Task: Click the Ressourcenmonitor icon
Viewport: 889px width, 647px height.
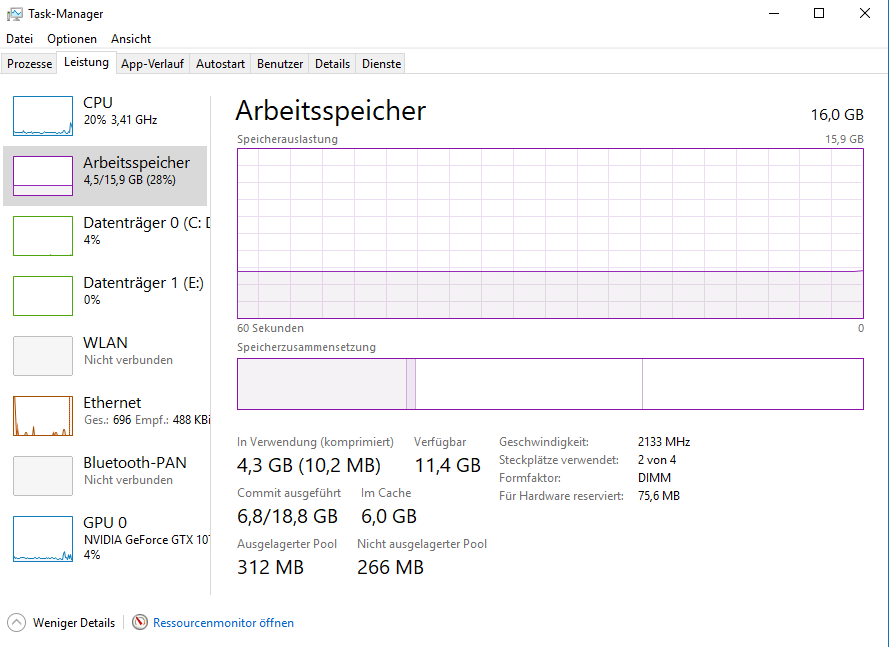Action: tap(140, 623)
